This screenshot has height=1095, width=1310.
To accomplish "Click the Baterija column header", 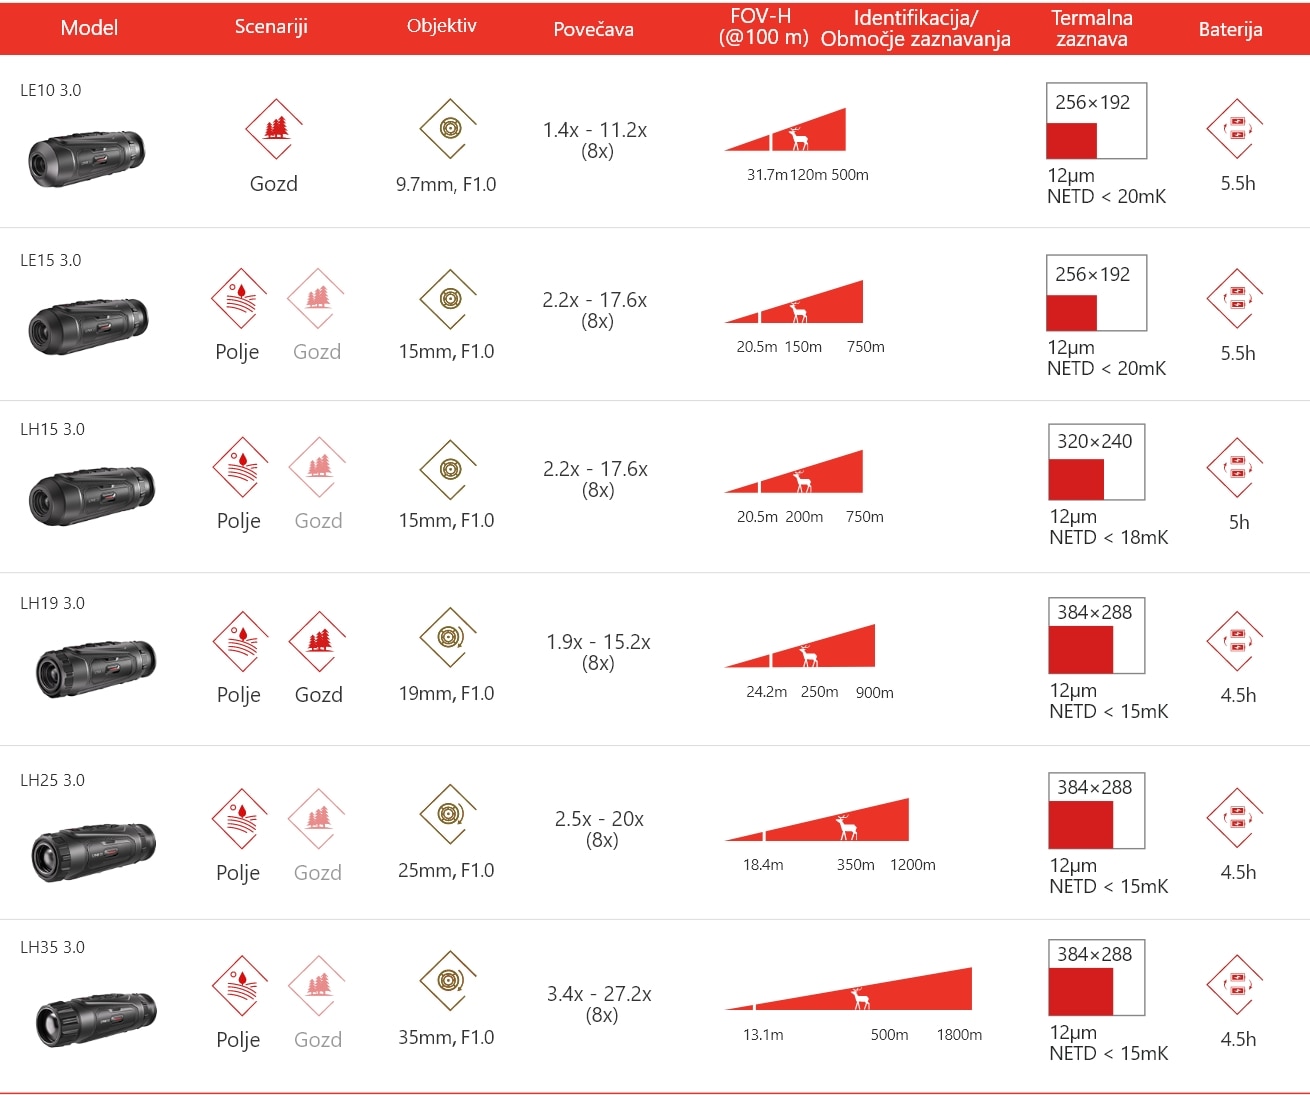I will click(x=1230, y=29).
